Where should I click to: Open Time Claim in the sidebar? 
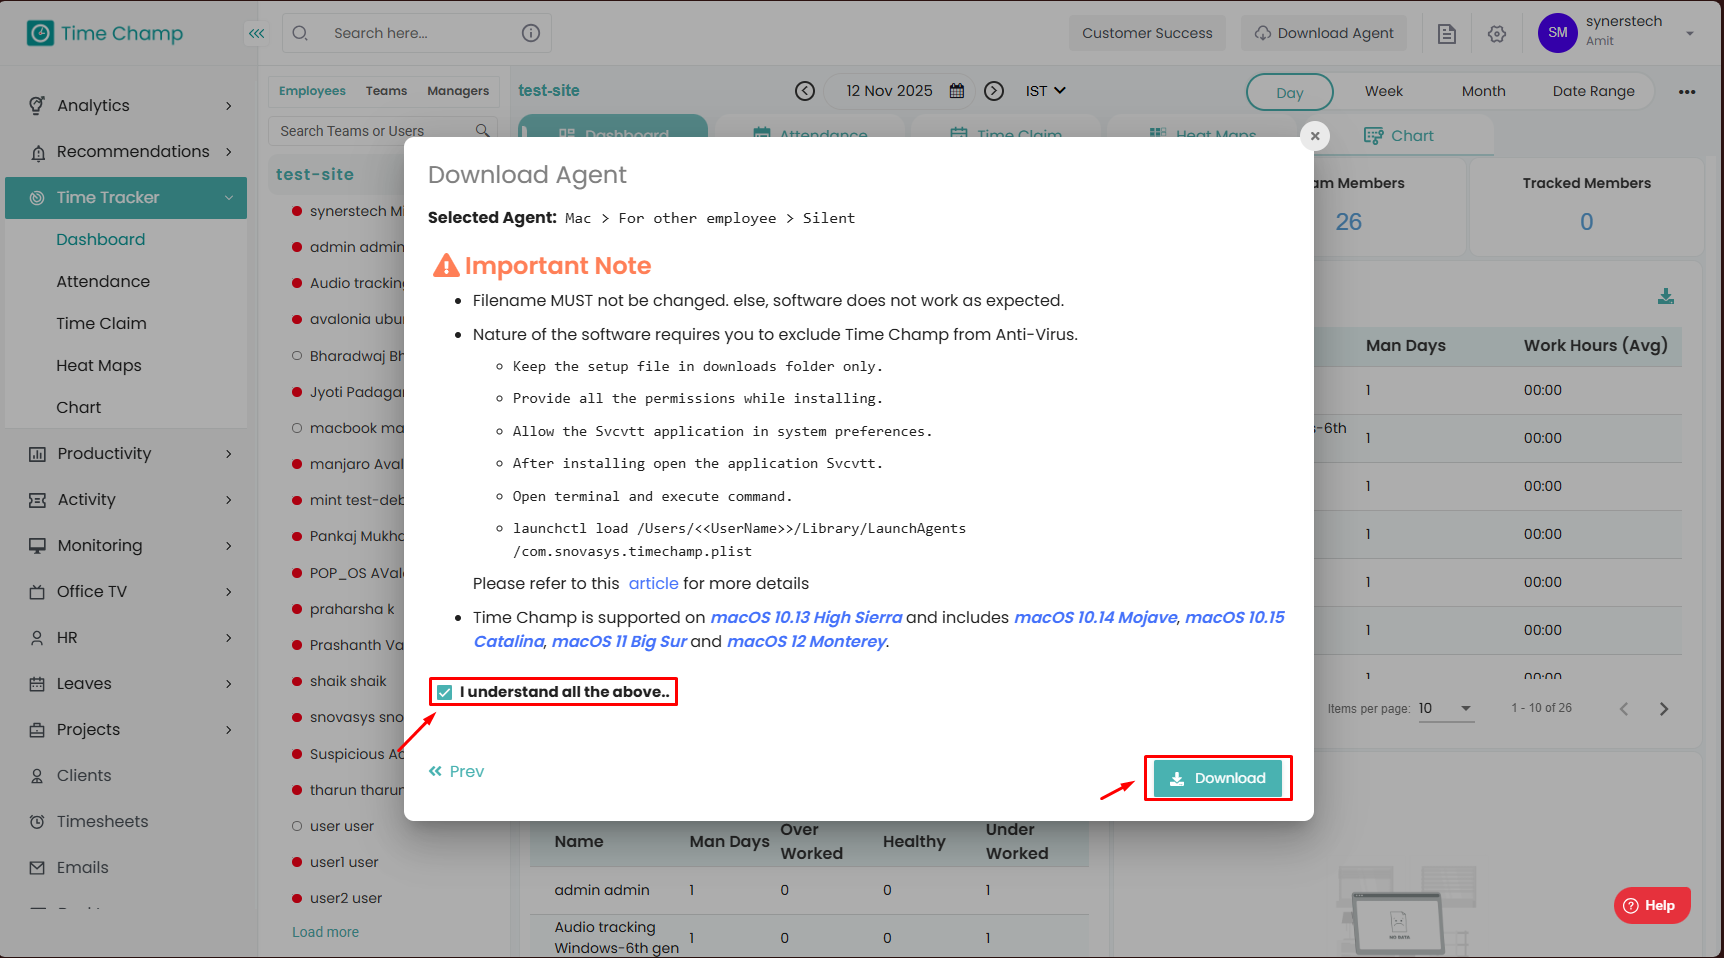click(x=101, y=324)
